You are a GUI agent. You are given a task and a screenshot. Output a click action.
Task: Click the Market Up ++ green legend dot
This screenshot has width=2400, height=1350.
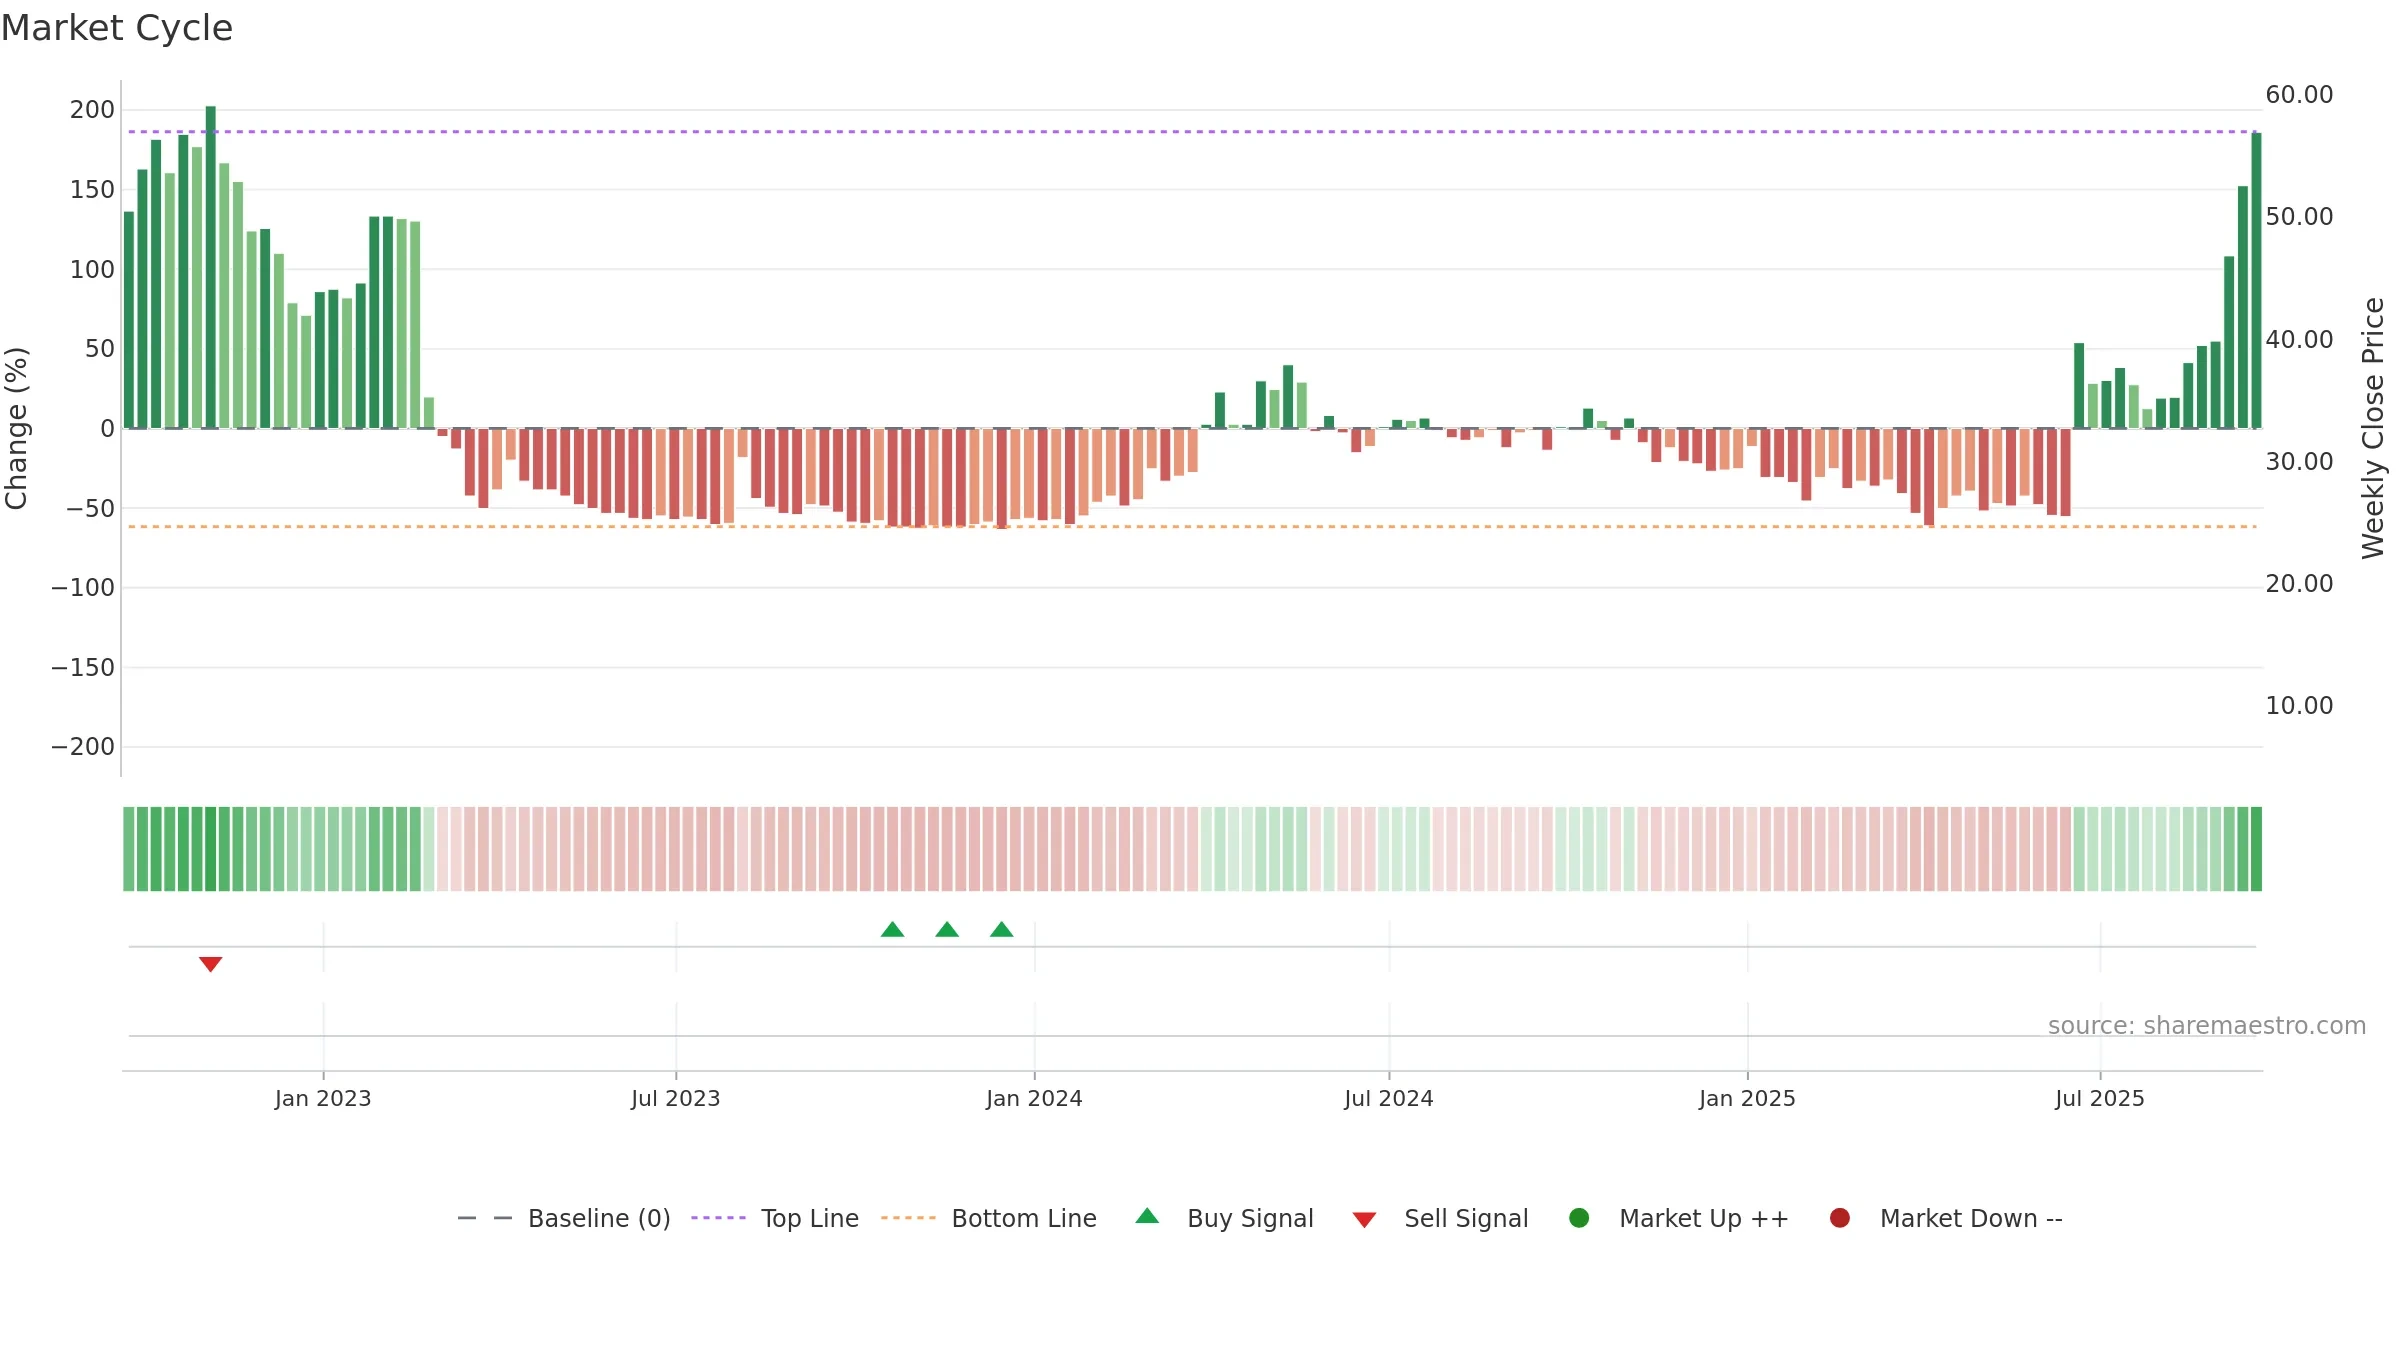point(1579,1217)
